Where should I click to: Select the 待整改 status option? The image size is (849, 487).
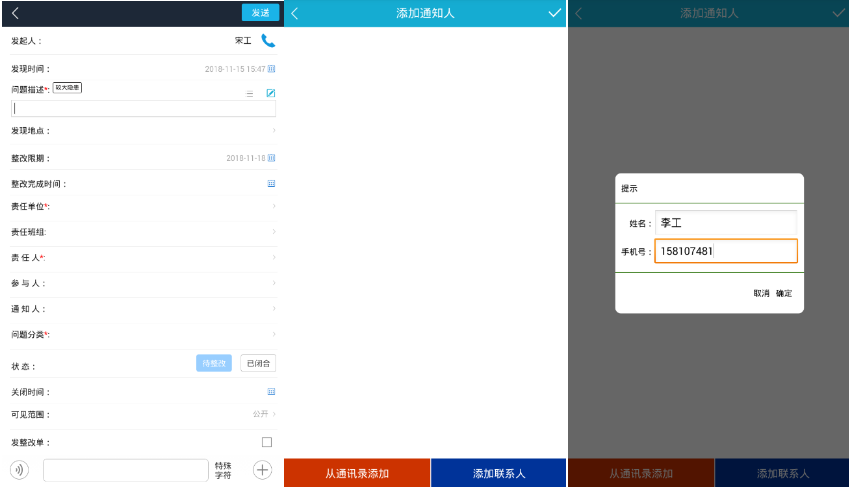click(214, 363)
